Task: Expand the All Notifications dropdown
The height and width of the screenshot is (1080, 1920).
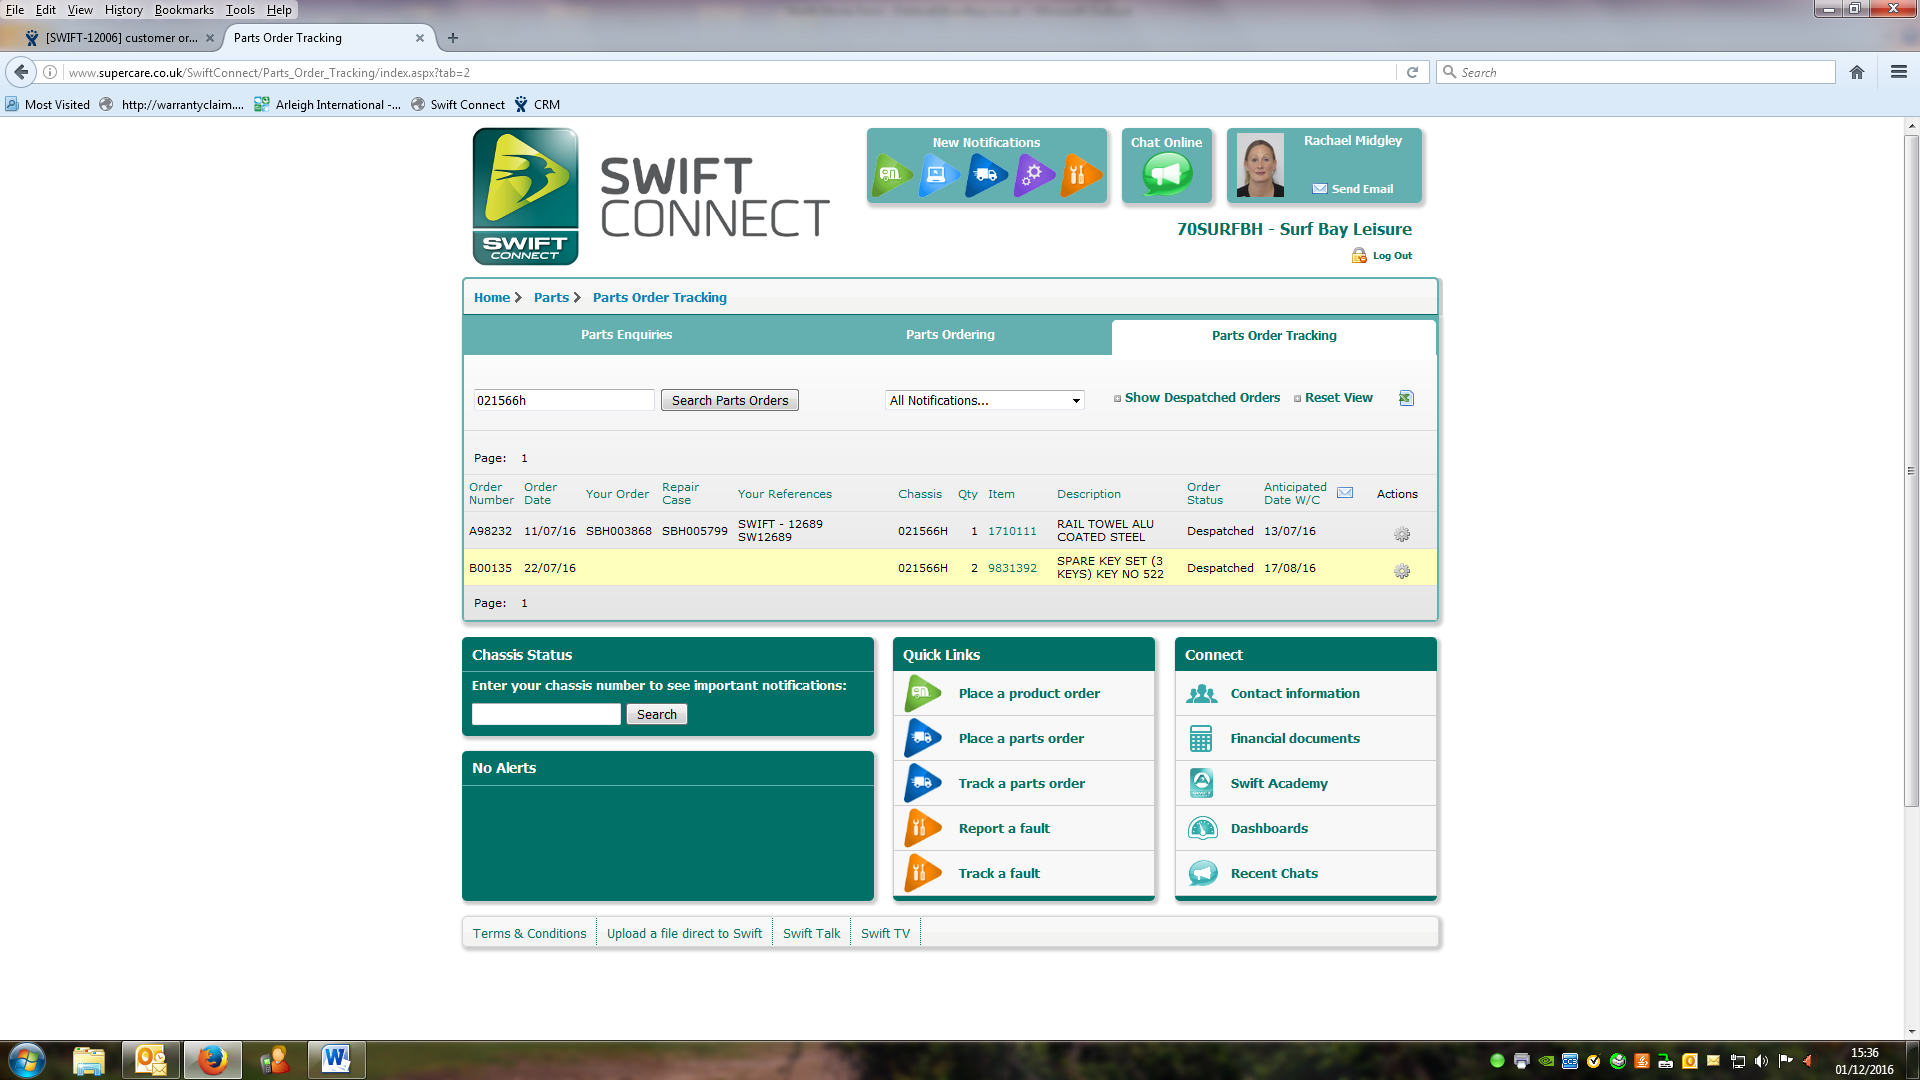Action: click(985, 400)
